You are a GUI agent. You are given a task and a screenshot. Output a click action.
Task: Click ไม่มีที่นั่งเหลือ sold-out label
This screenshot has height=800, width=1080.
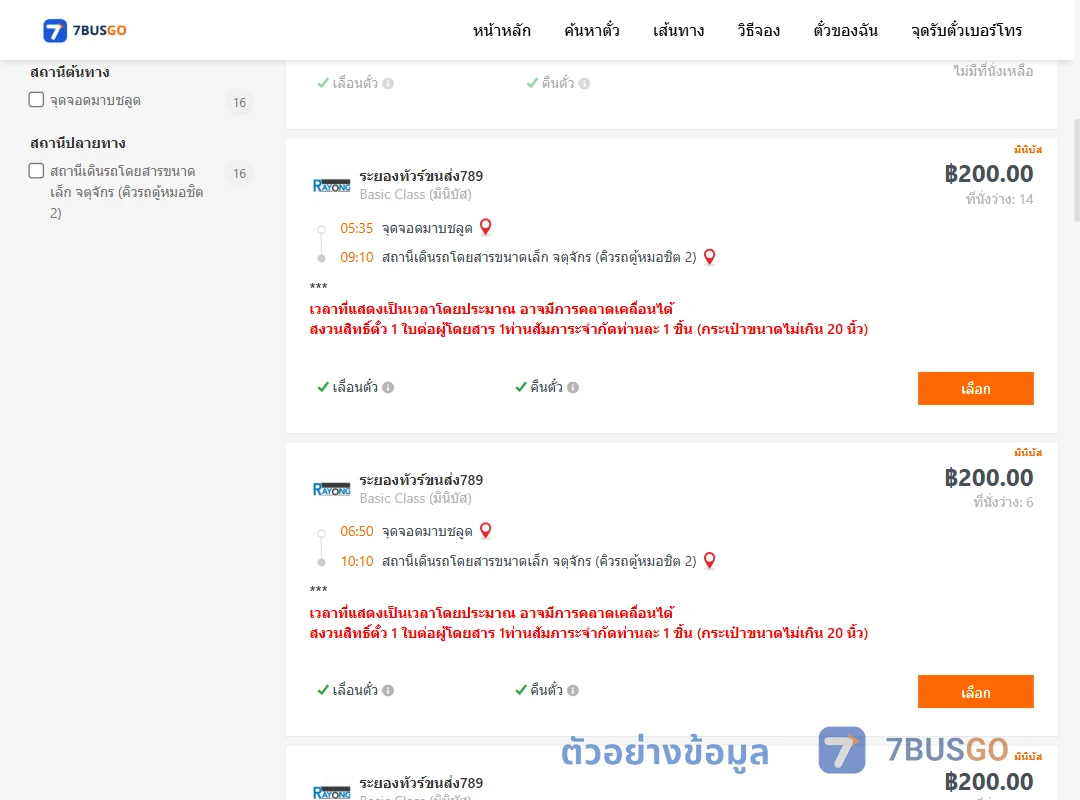(x=993, y=71)
